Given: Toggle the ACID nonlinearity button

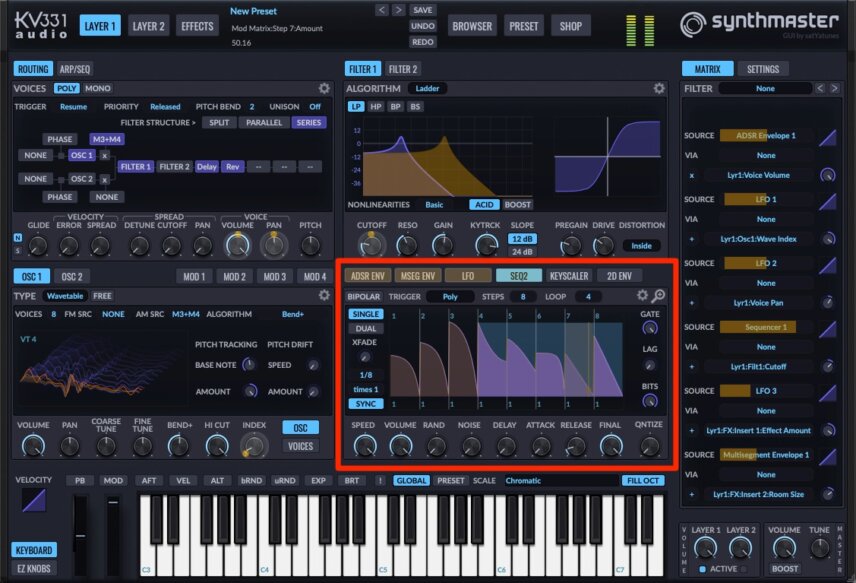Looking at the screenshot, I should pyautogui.click(x=484, y=205).
